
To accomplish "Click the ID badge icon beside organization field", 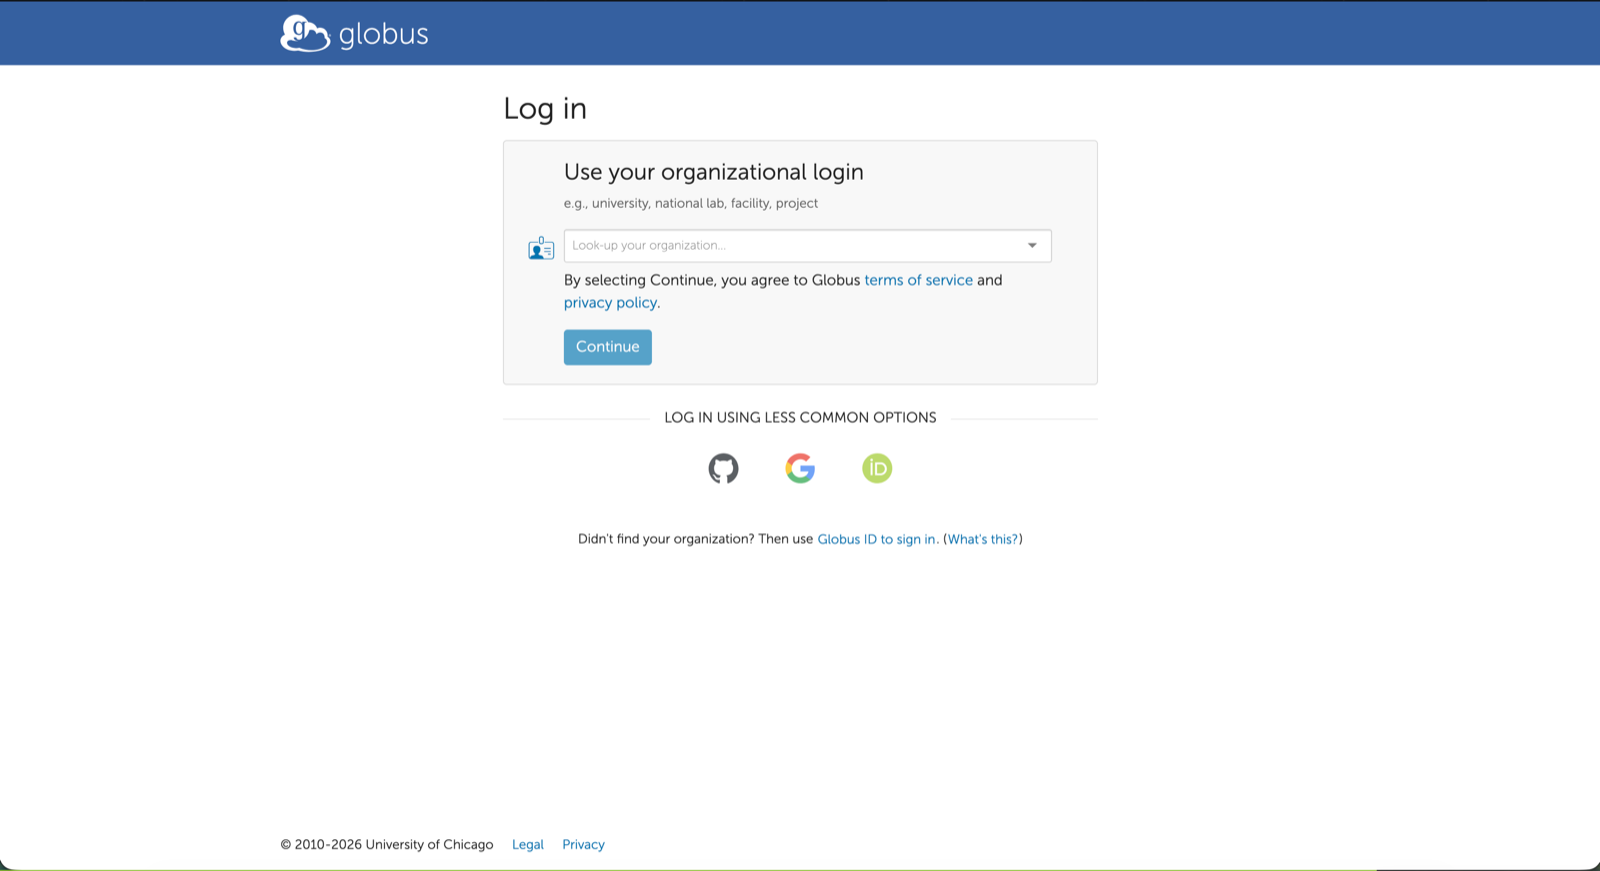I will pyautogui.click(x=541, y=248).
